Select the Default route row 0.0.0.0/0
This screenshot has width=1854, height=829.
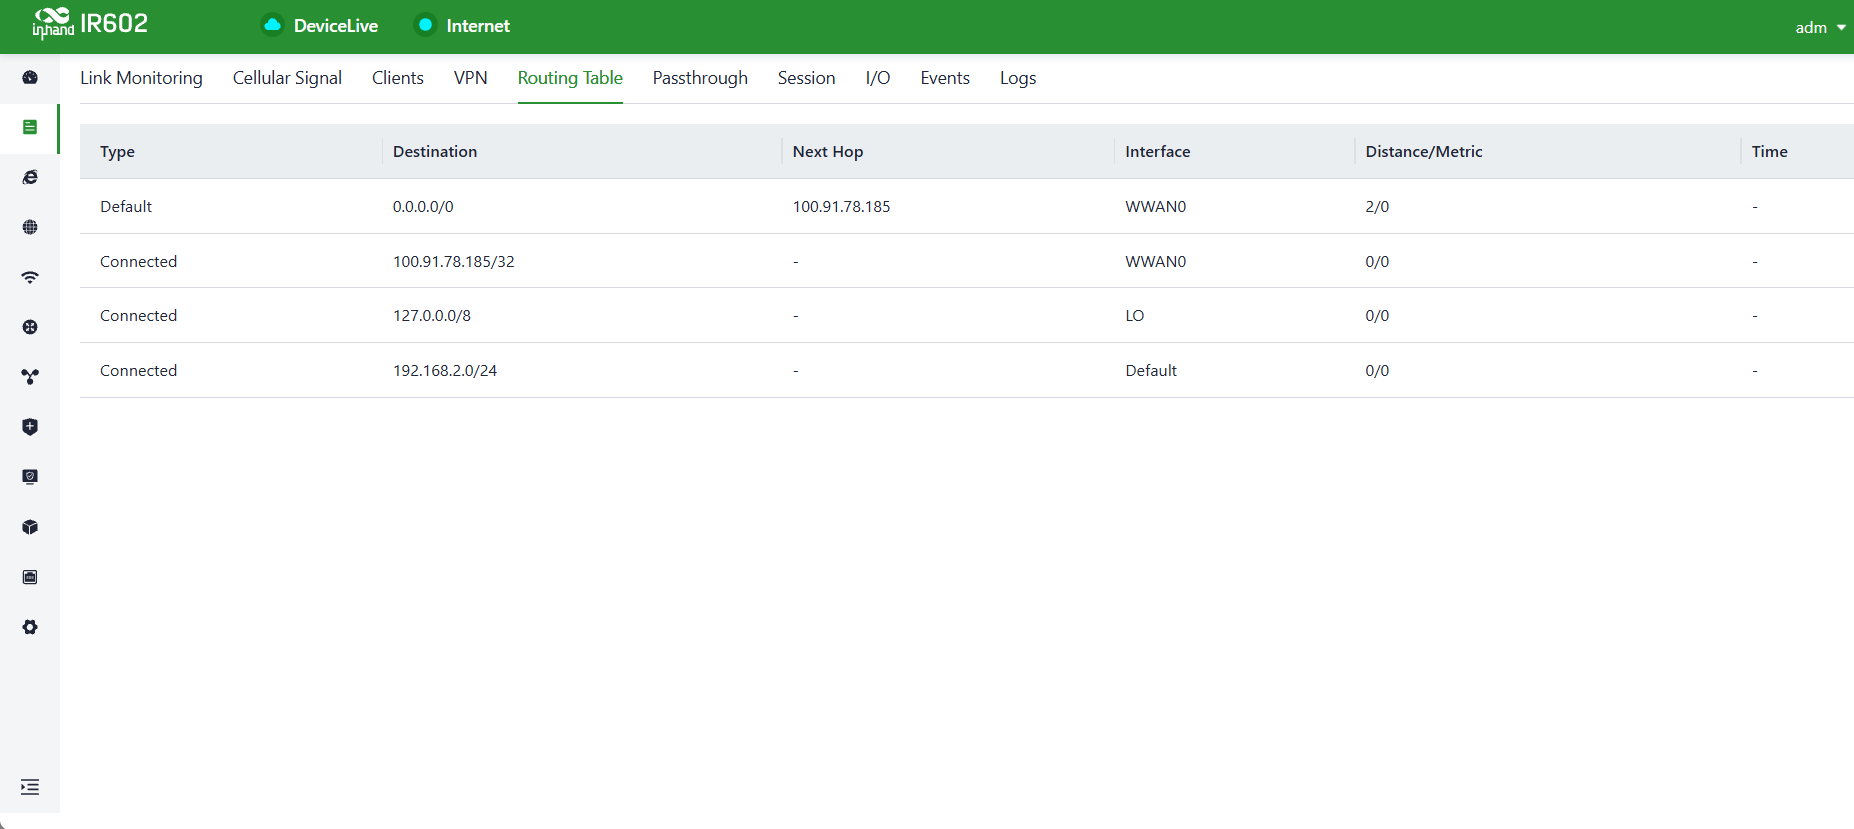pos(967,206)
